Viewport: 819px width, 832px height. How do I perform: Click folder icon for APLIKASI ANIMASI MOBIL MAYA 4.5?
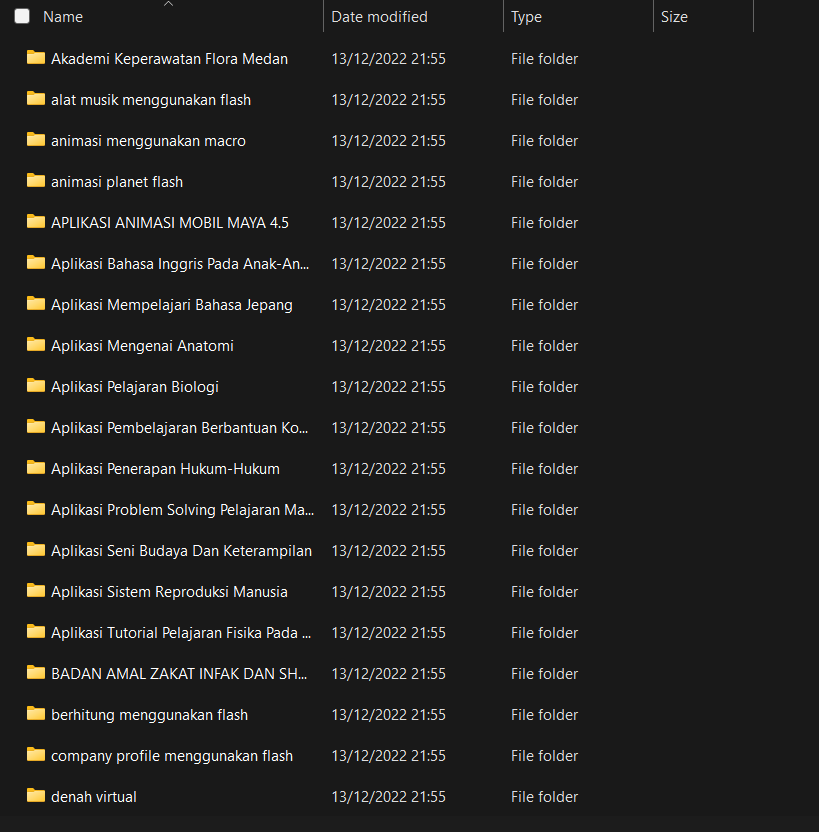pos(36,222)
